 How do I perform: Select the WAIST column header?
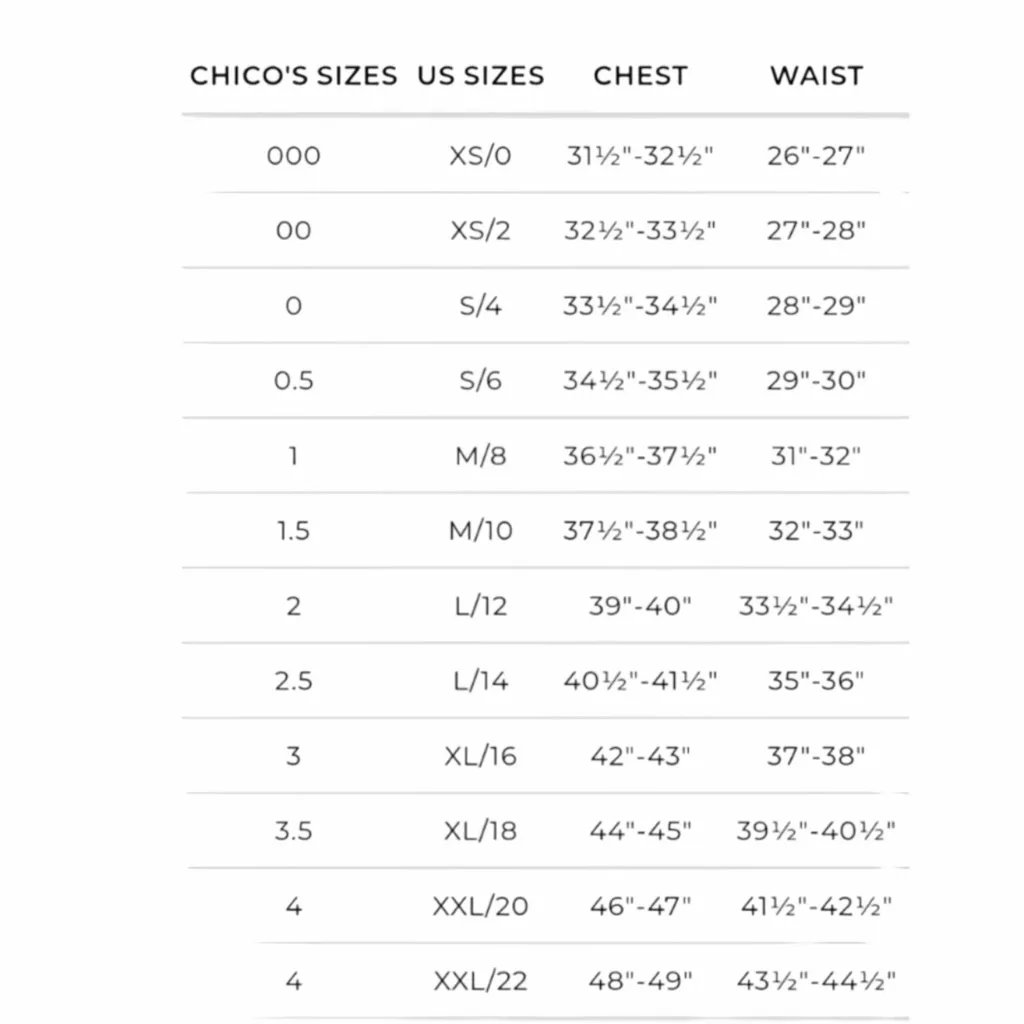[x=816, y=76]
